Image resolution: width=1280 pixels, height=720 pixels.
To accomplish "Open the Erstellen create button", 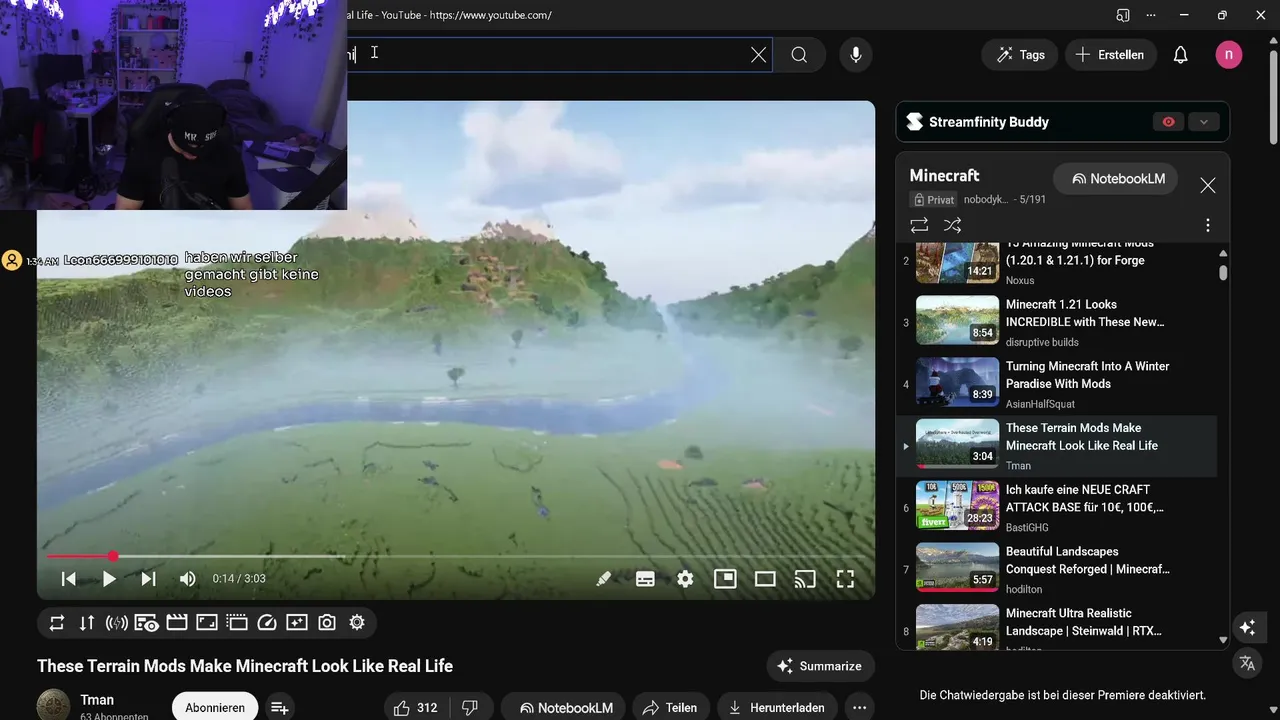I will pyautogui.click(x=1110, y=55).
